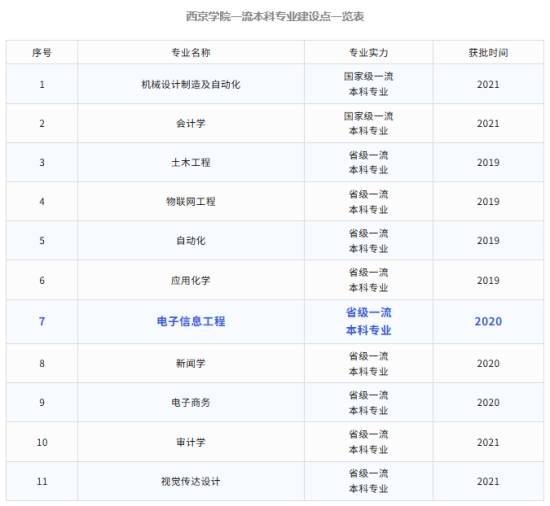The width and height of the screenshot is (550, 506).
Task: Select the 机械设计制造及自动化 cell
Action: click(x=191, y=84)
